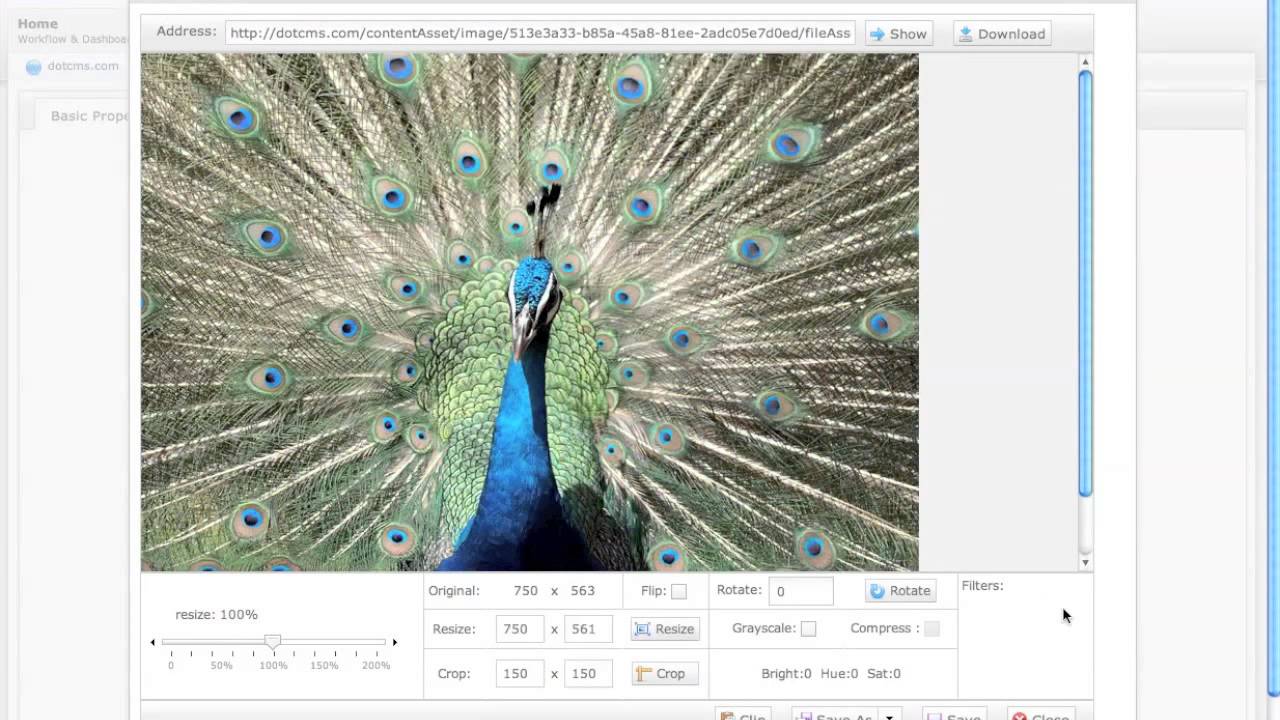This screenshot has height=720, width=1280.
Task: Enable the Grayscale checkbox
Action: pyautogui.click(x=808, y=629)
